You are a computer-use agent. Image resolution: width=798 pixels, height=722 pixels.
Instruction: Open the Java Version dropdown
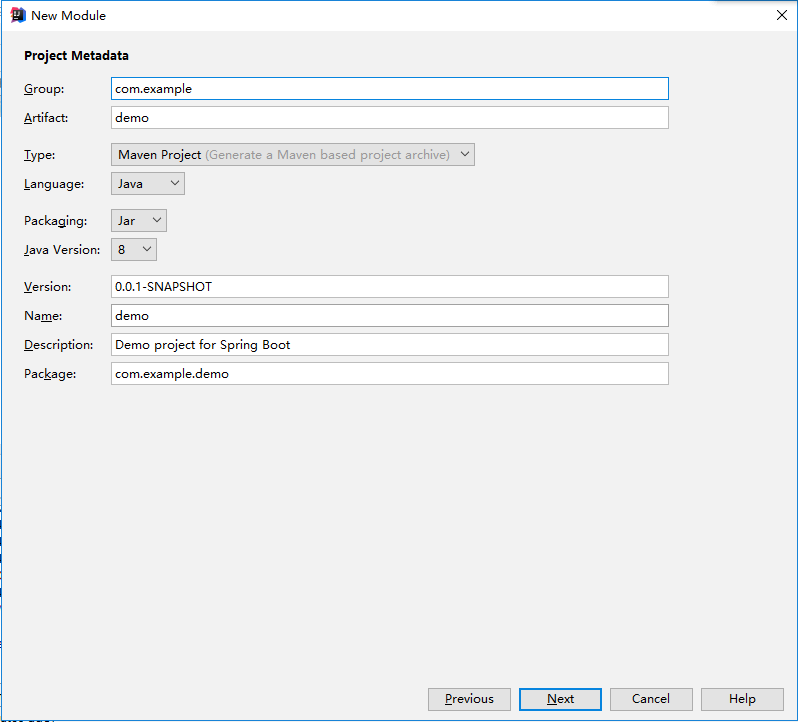pos(134,250)
